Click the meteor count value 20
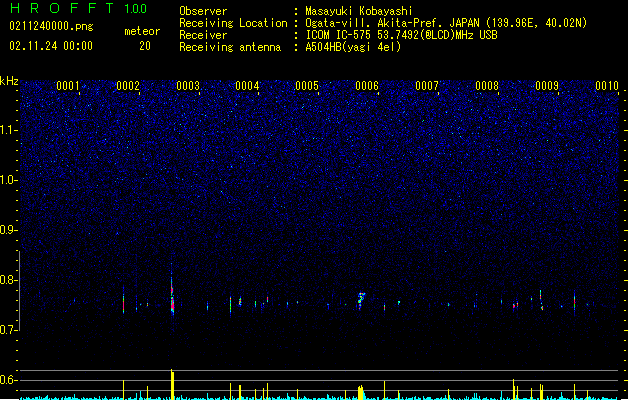 [145, 46]
